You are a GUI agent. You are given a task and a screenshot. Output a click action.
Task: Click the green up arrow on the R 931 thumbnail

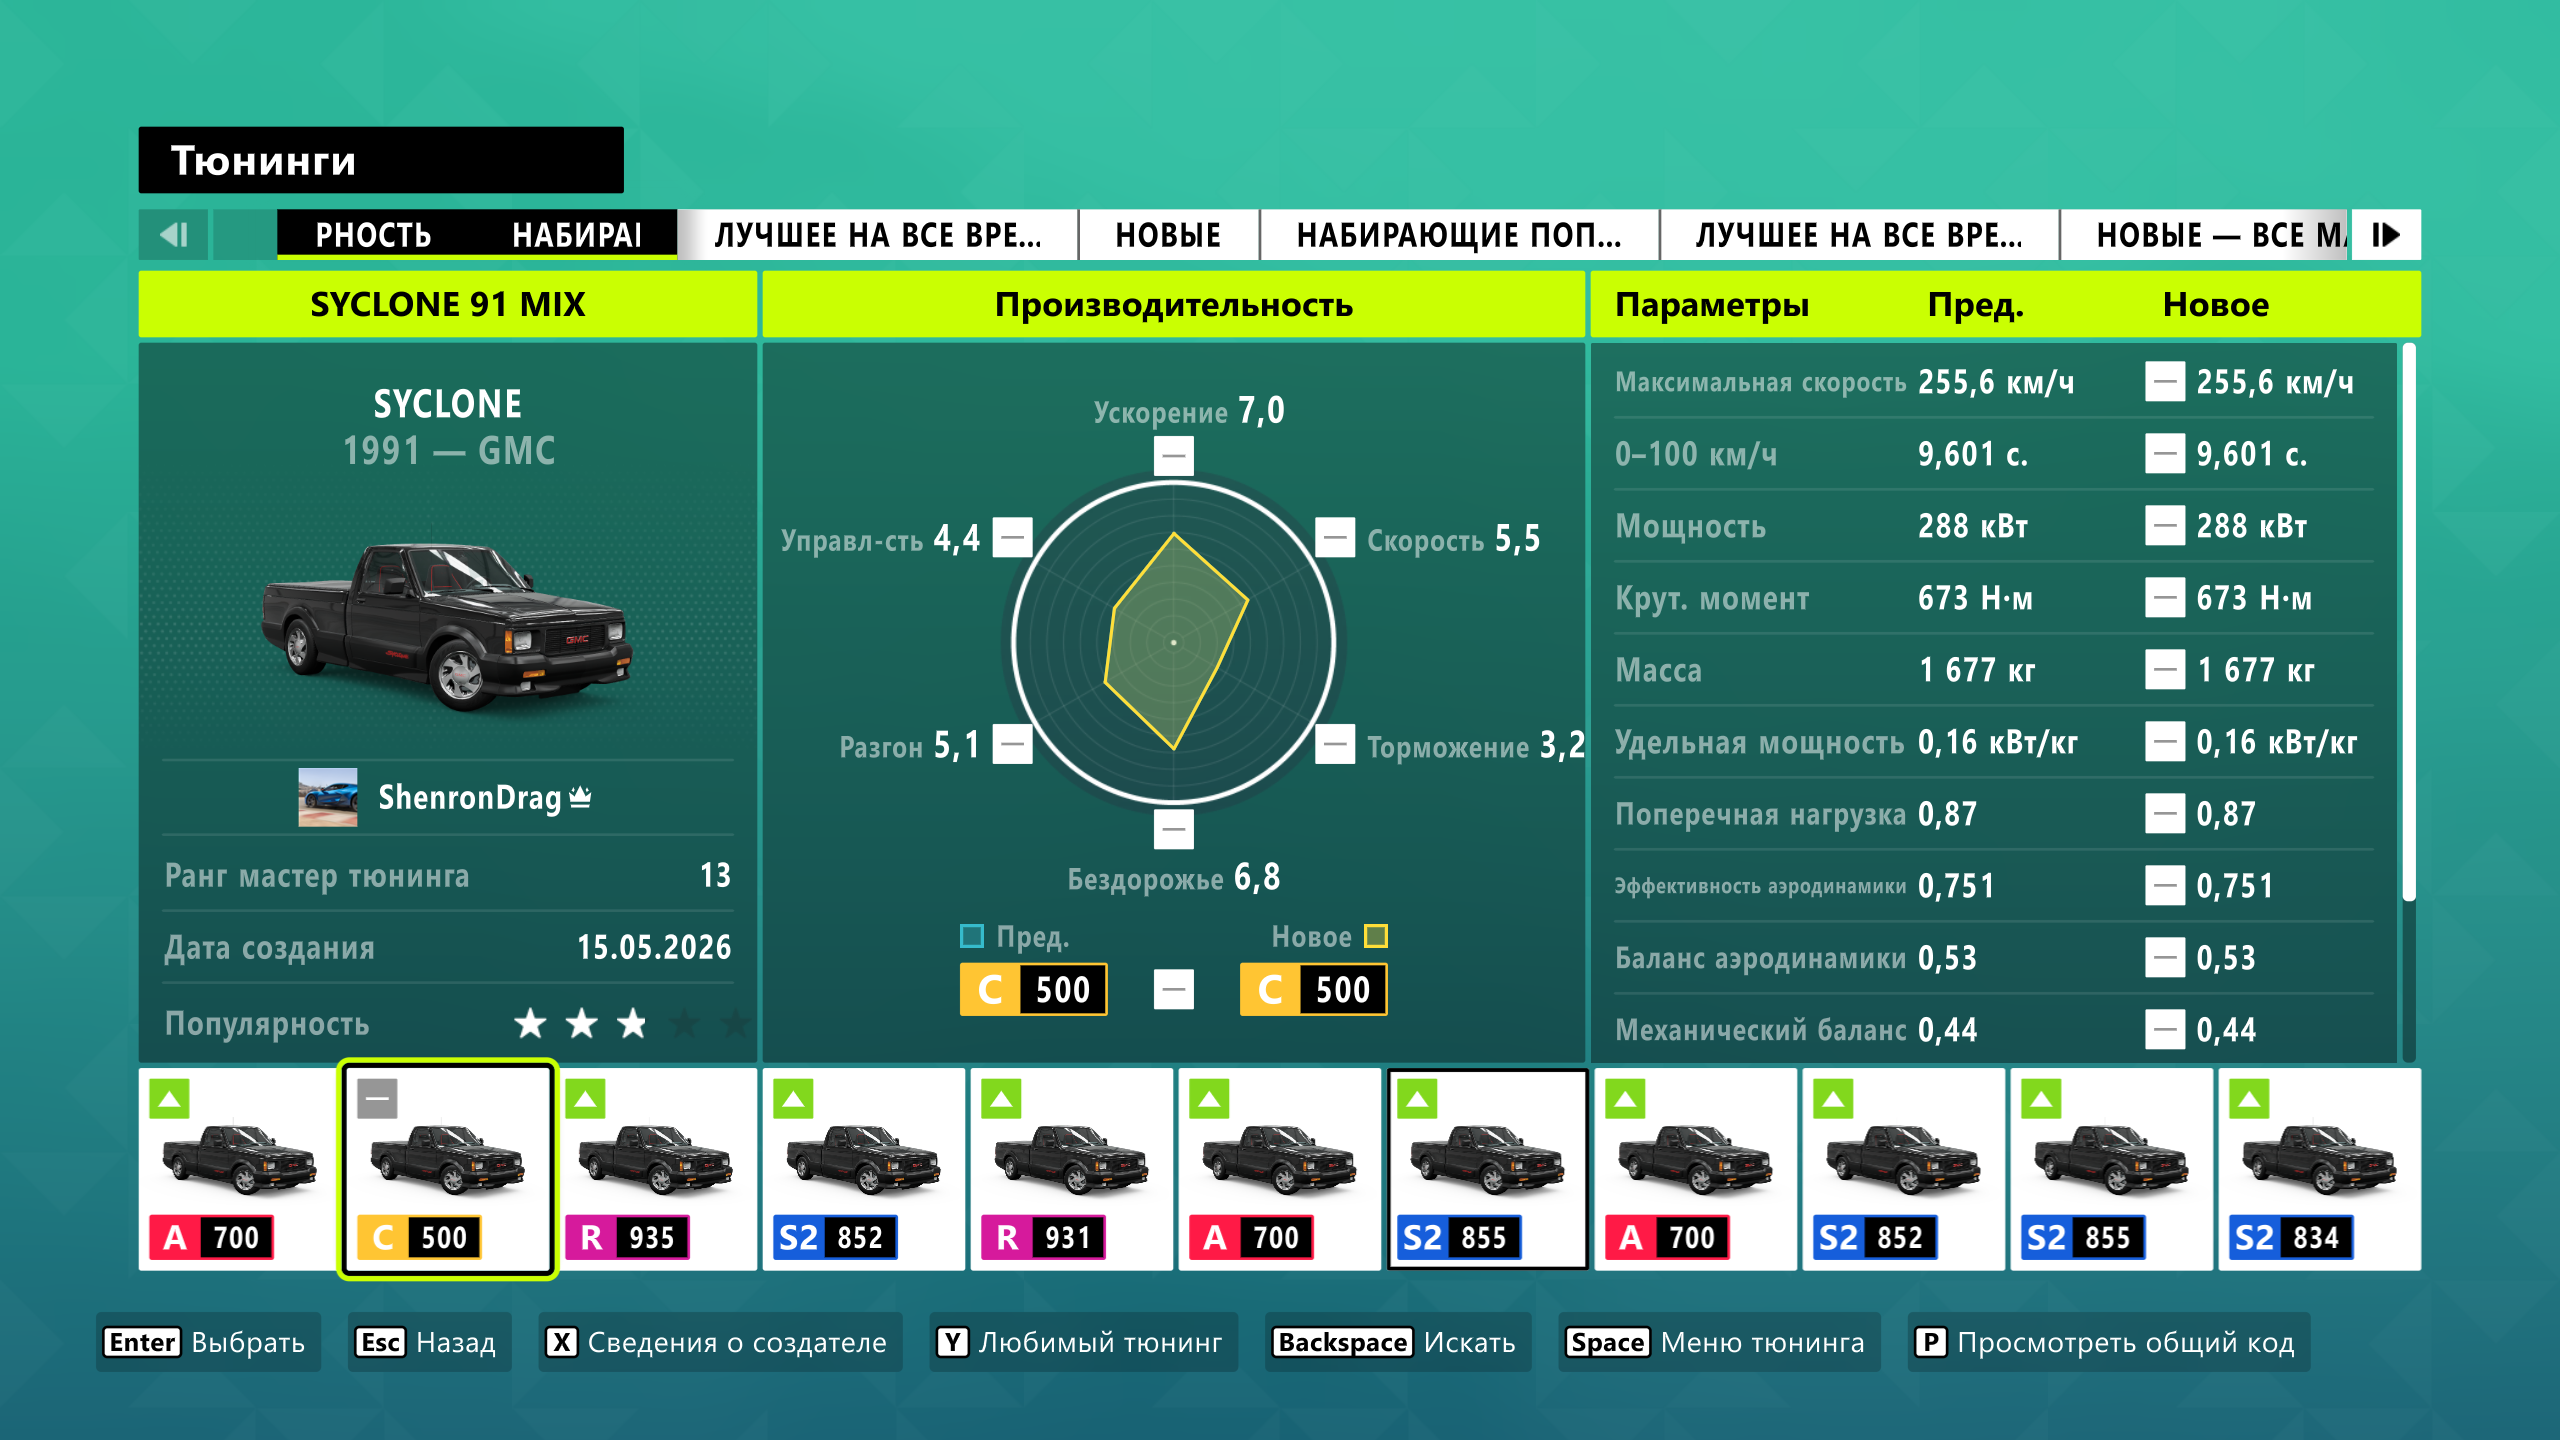click(1002, 1099)
